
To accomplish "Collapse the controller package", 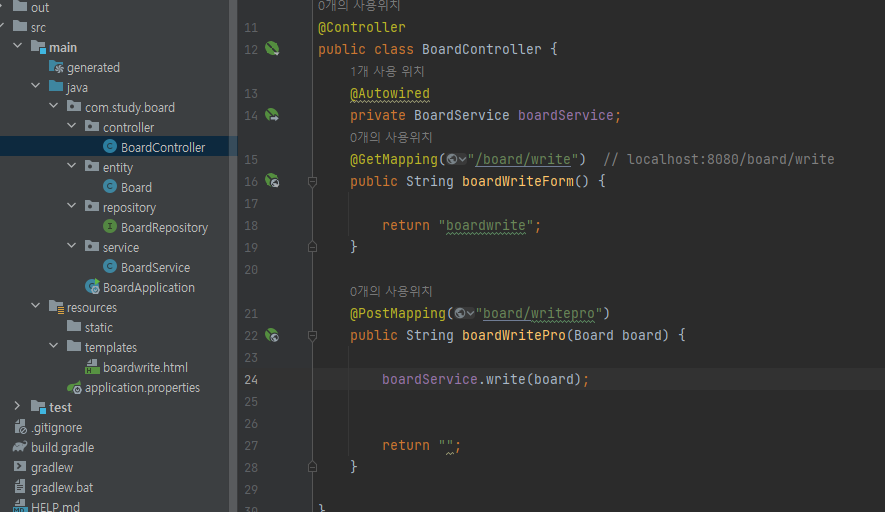I will [72, 126].
